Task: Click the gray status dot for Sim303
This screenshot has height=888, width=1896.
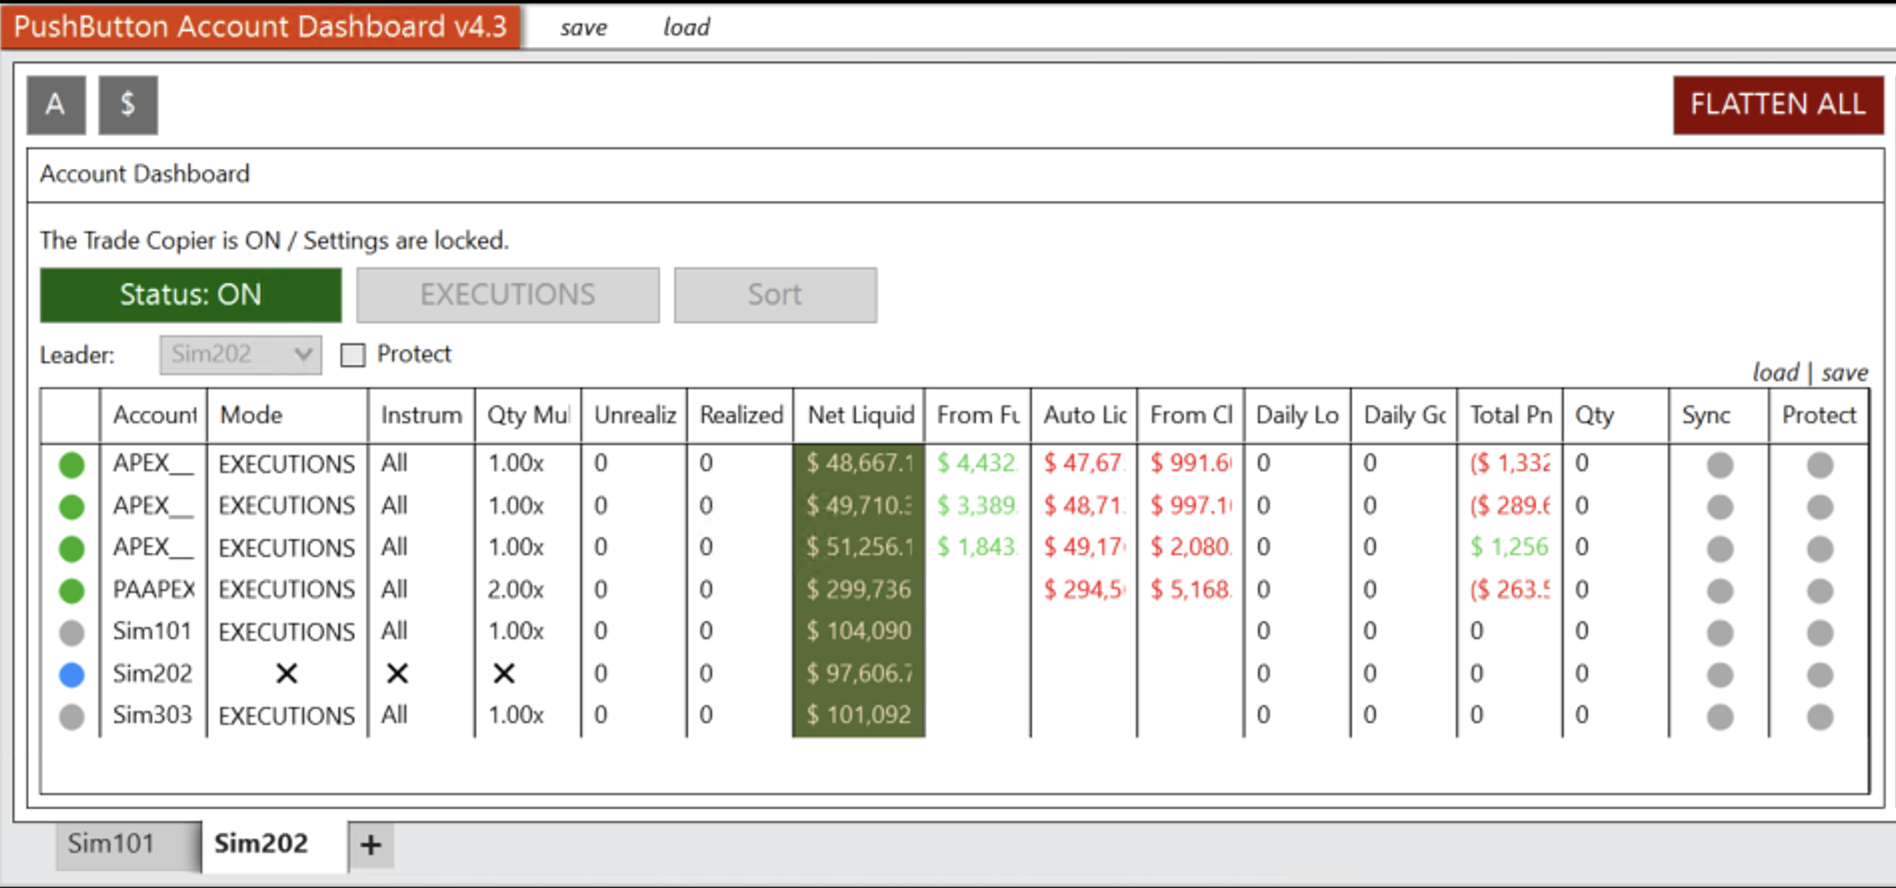Action: click(72, 717)
